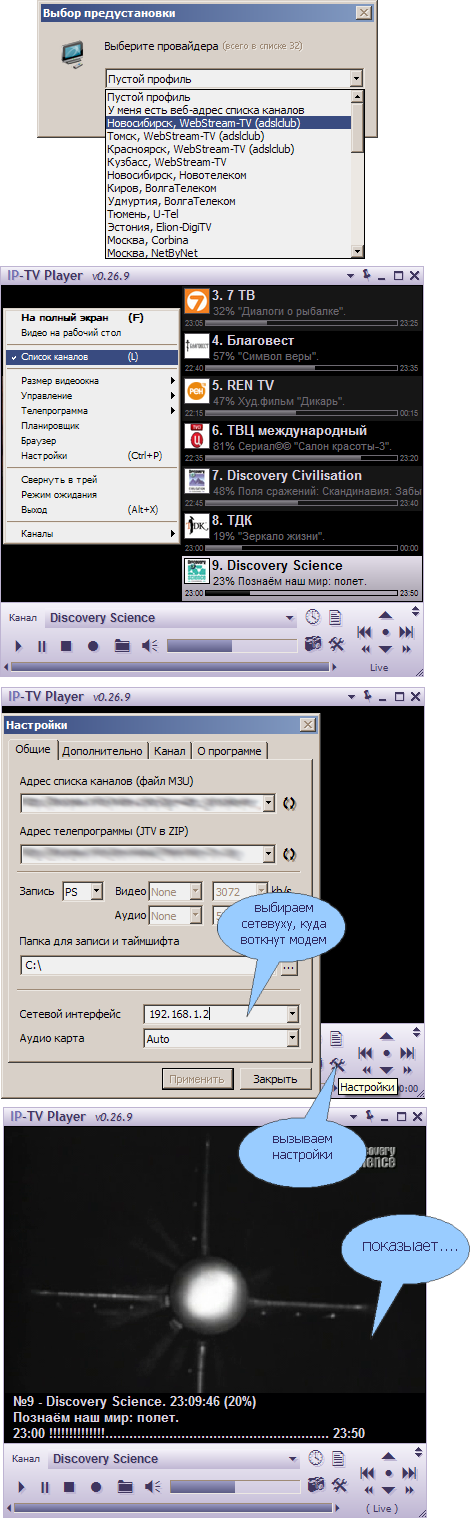The height and width of the screenshot is (1518, 471).
Task: Expand the Телепрограмма submenu
Action: 90,411
